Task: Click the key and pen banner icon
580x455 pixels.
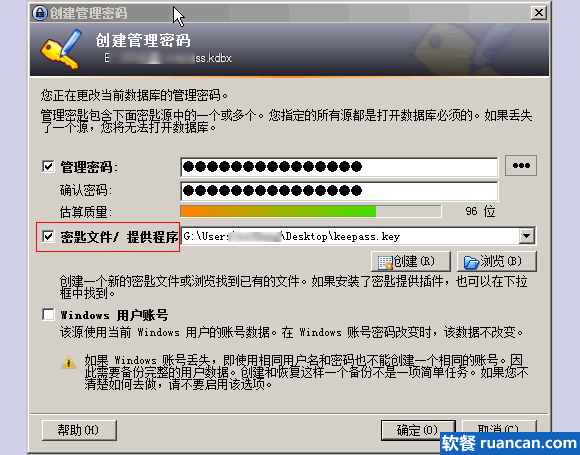Action: click(61, 50)
